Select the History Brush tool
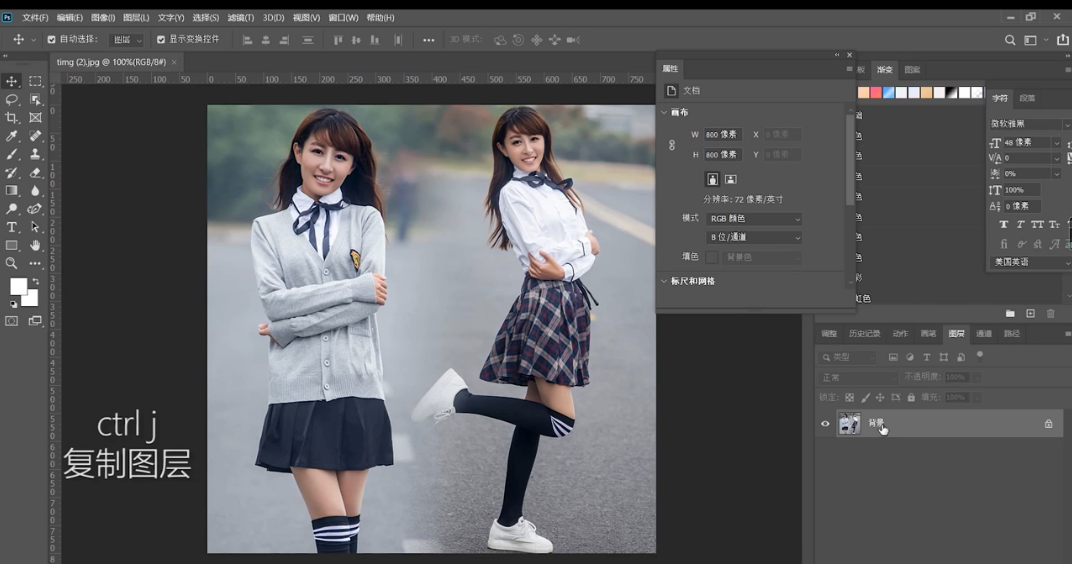1072x564 pixels. click(12, 172)
